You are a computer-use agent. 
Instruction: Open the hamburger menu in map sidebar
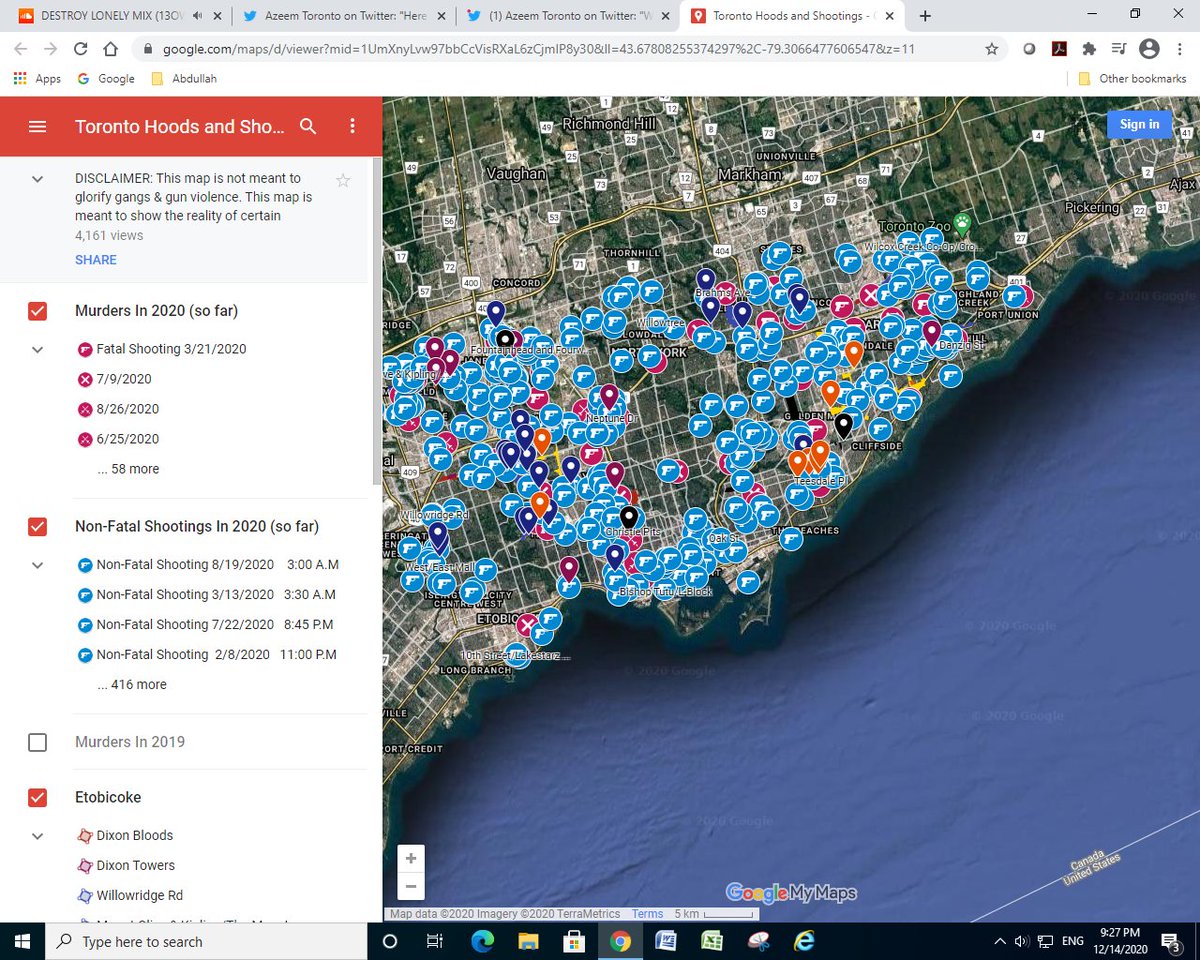38,126
